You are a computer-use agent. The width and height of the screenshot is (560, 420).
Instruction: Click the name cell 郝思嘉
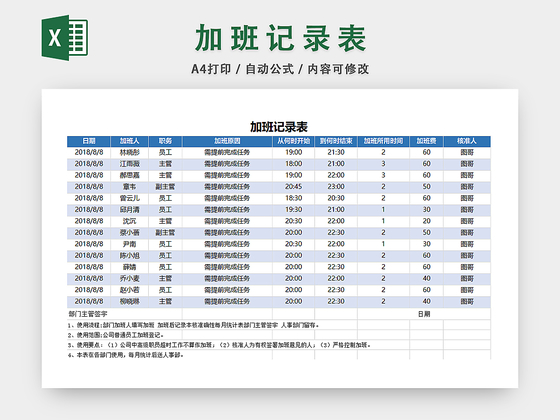coord(130,175)
